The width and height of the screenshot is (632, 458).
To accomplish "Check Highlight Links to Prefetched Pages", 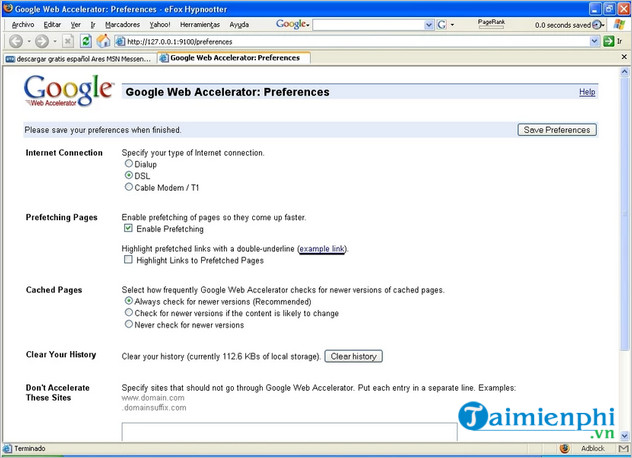I will point(128,260).
